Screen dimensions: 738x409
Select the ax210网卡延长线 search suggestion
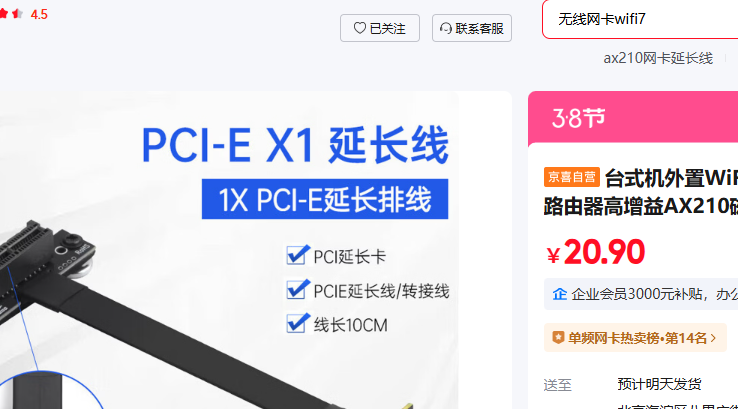point(658,58)
